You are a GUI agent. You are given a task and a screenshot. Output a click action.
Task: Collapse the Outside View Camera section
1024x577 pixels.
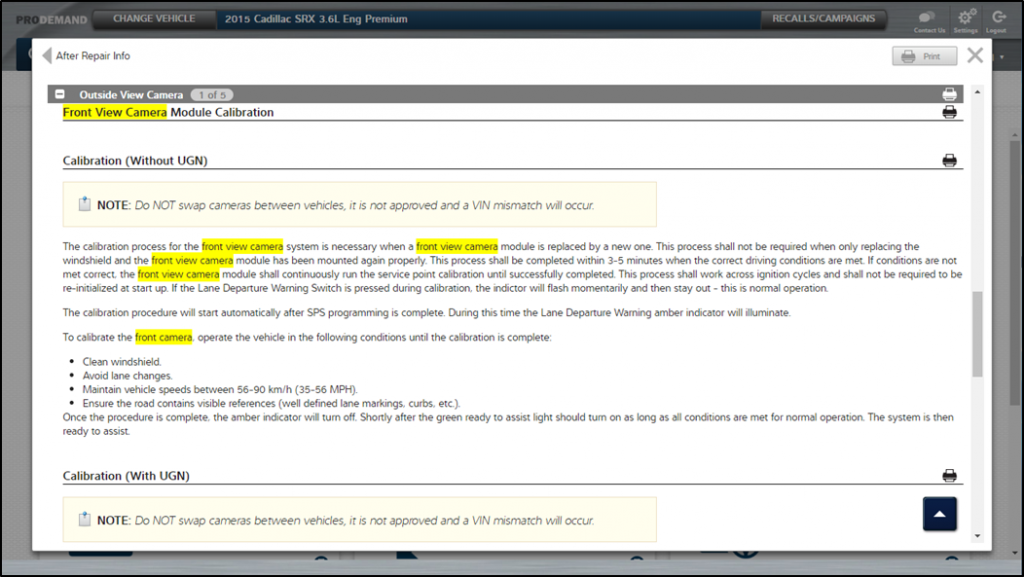coord(60,94)
